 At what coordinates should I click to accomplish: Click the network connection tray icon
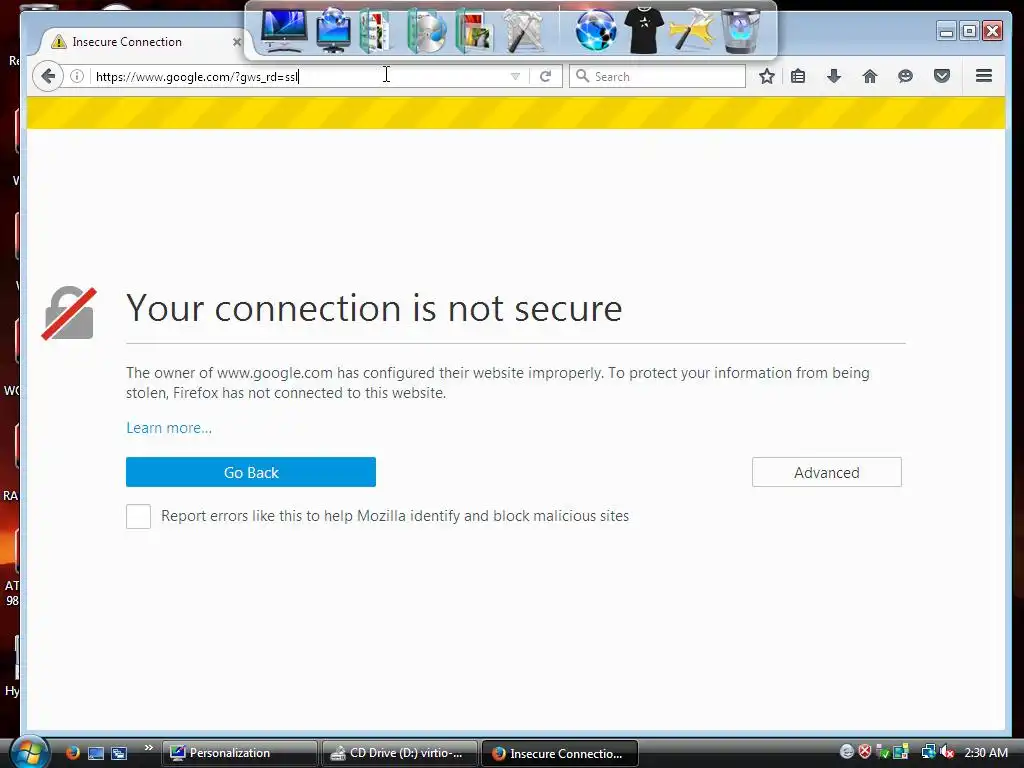tap(928, 752)
